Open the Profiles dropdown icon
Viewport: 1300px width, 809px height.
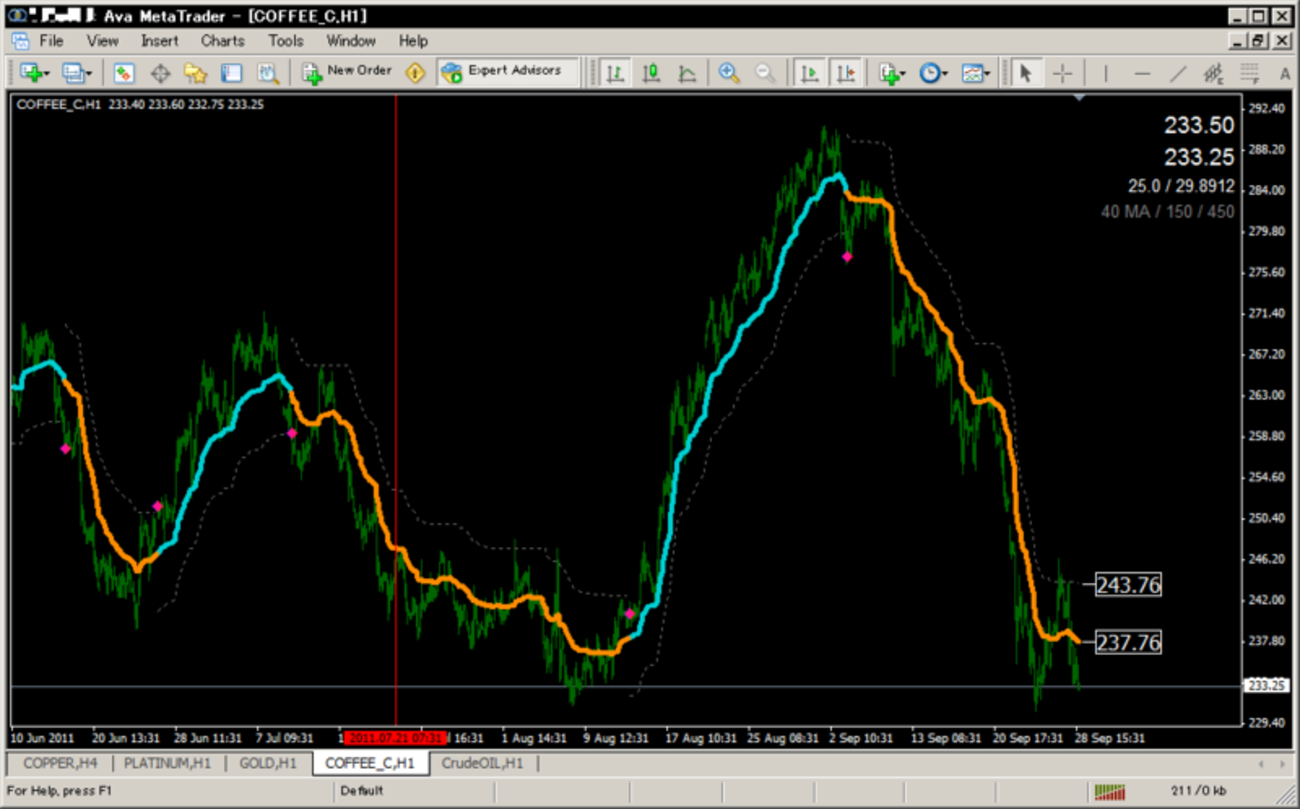click(x=76, y=73)
